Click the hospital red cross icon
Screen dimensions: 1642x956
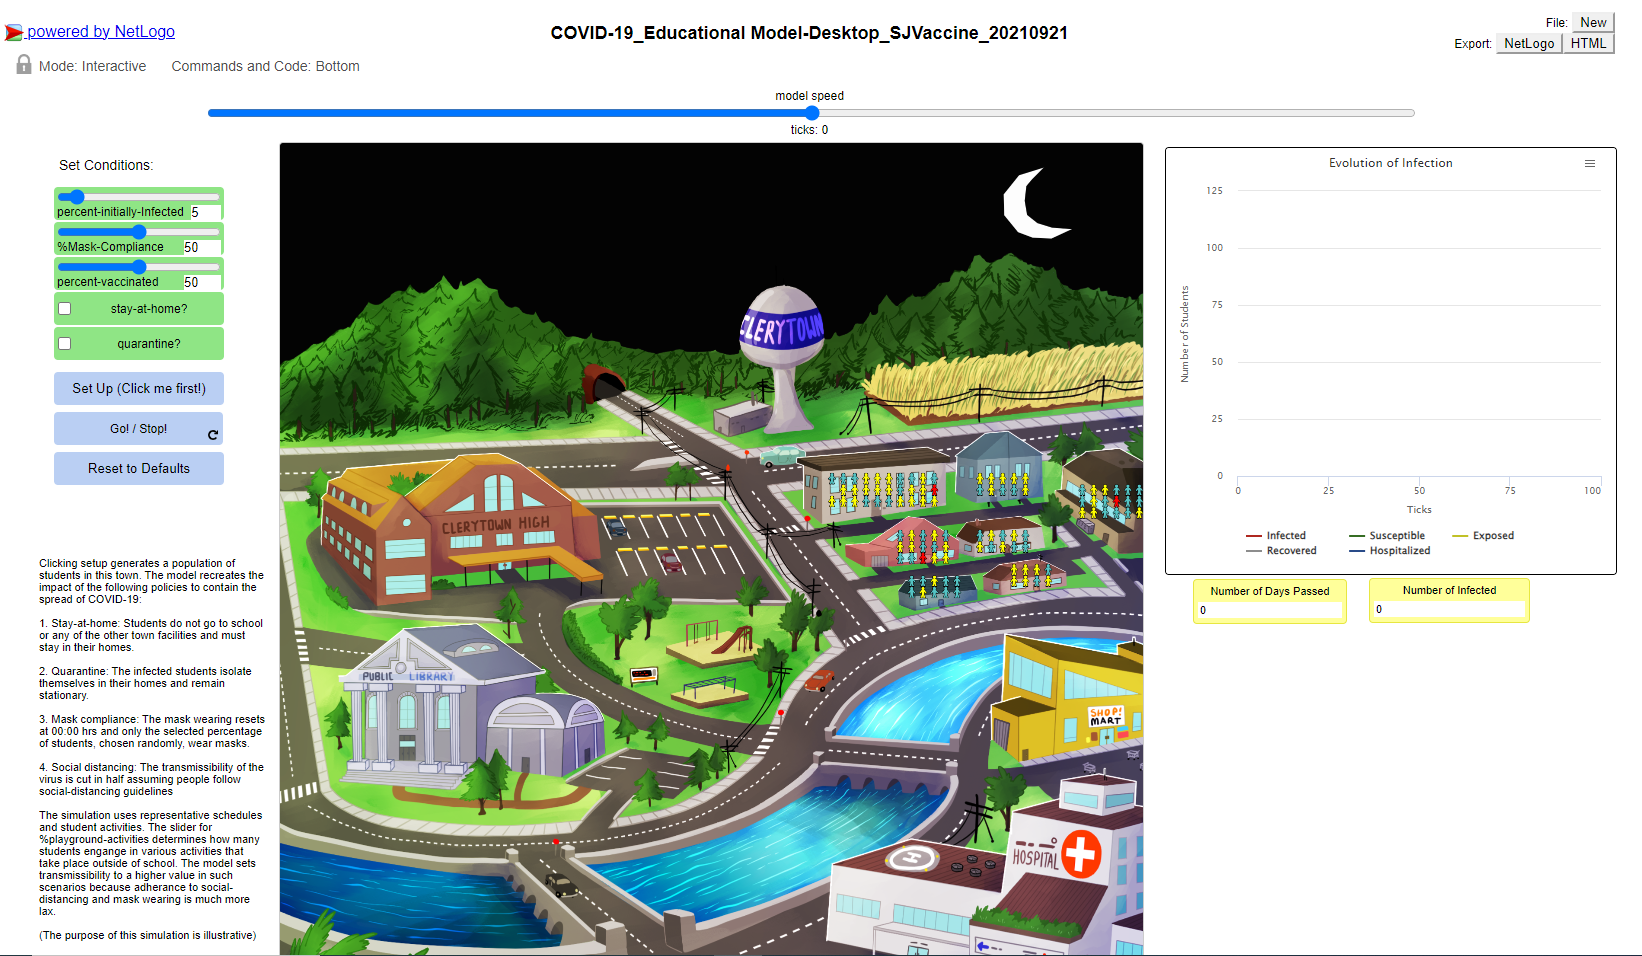[x=1080, y=854]
